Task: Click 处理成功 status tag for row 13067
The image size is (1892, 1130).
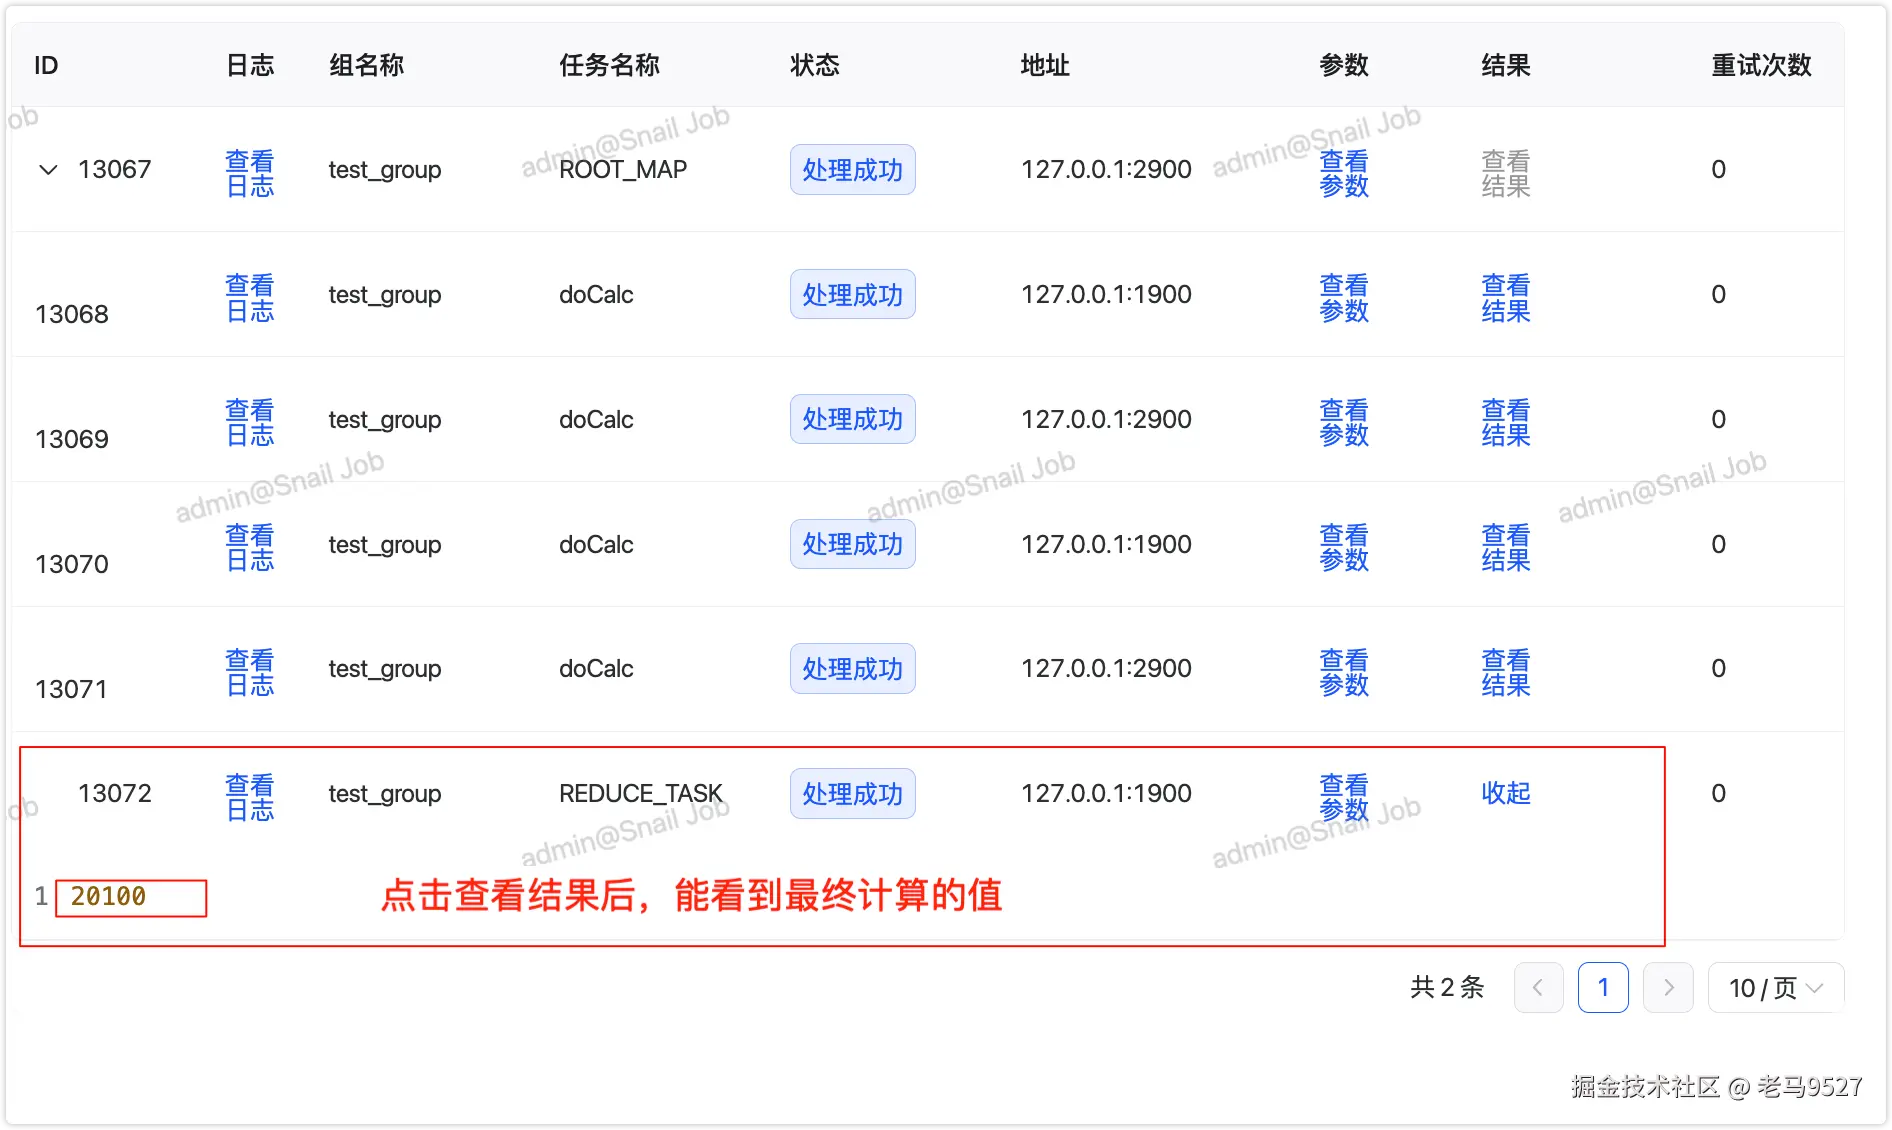Action: [x=853, y=169]
